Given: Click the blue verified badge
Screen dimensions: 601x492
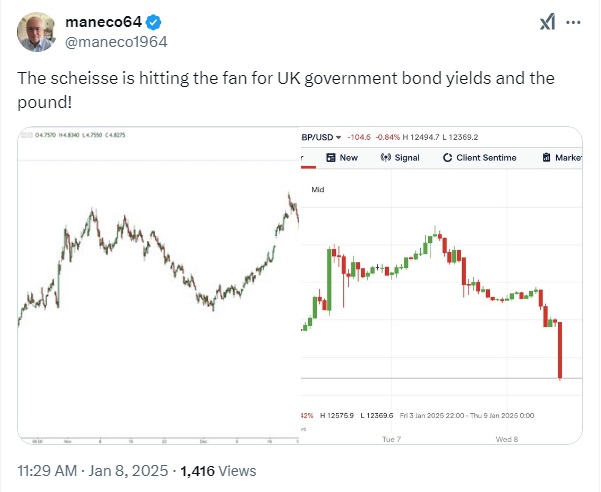Looking at the screenshot, I should (154, 23).
